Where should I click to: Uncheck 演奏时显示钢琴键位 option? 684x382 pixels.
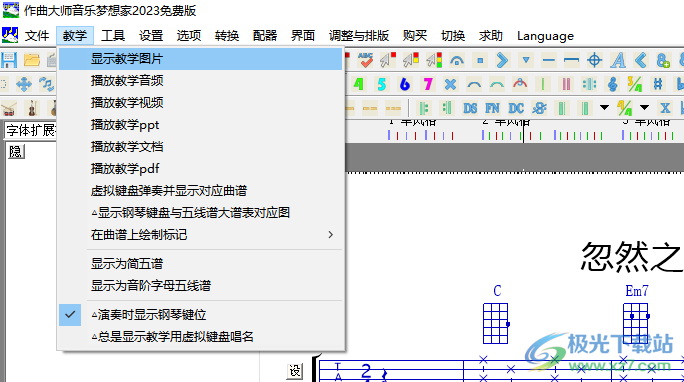point(201,315)
